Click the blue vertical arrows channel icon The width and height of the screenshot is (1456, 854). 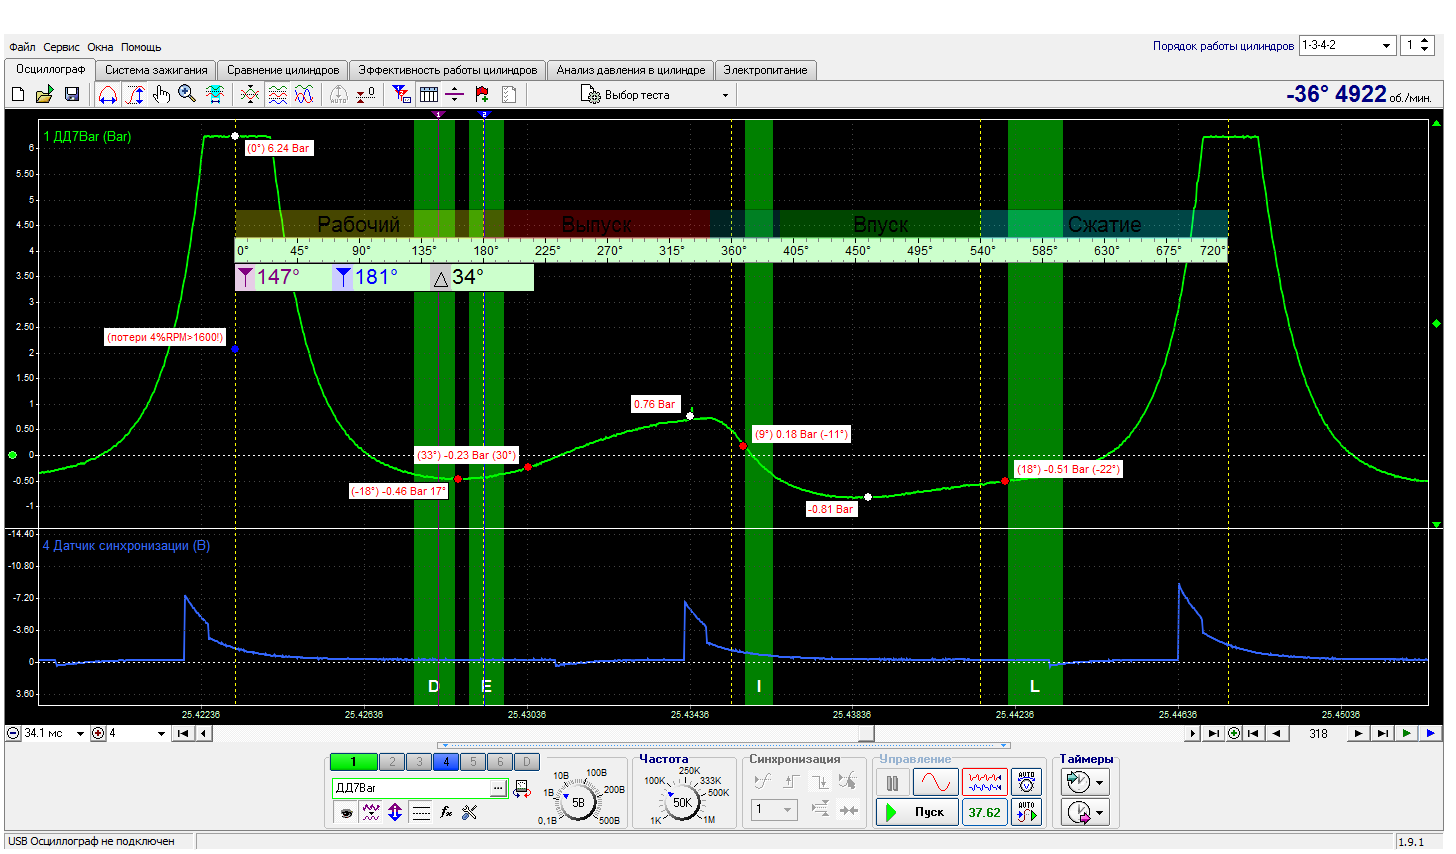point(395,812)
